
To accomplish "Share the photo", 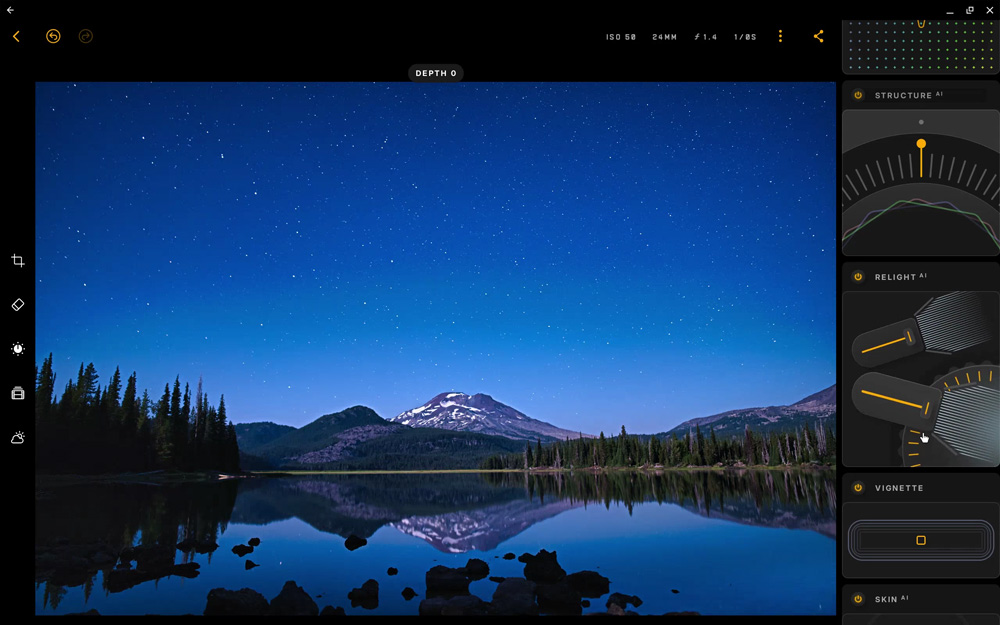I will 818,36.
